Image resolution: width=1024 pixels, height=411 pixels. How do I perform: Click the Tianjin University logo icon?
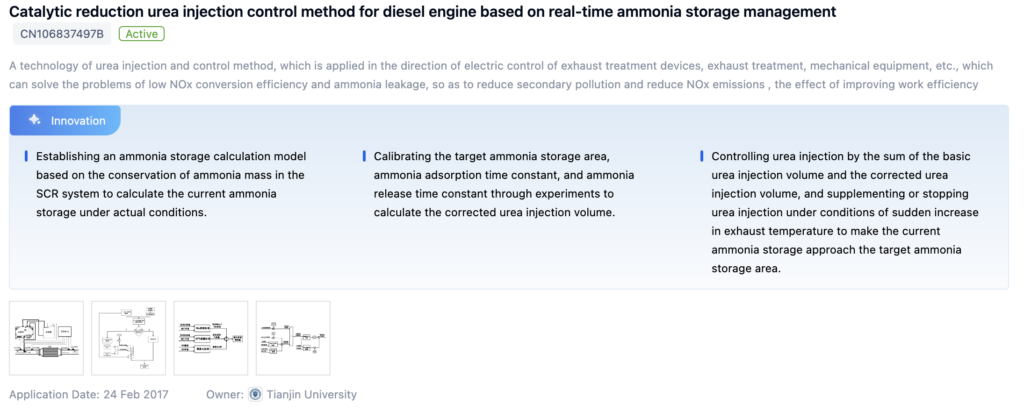(x=254, y=394)
